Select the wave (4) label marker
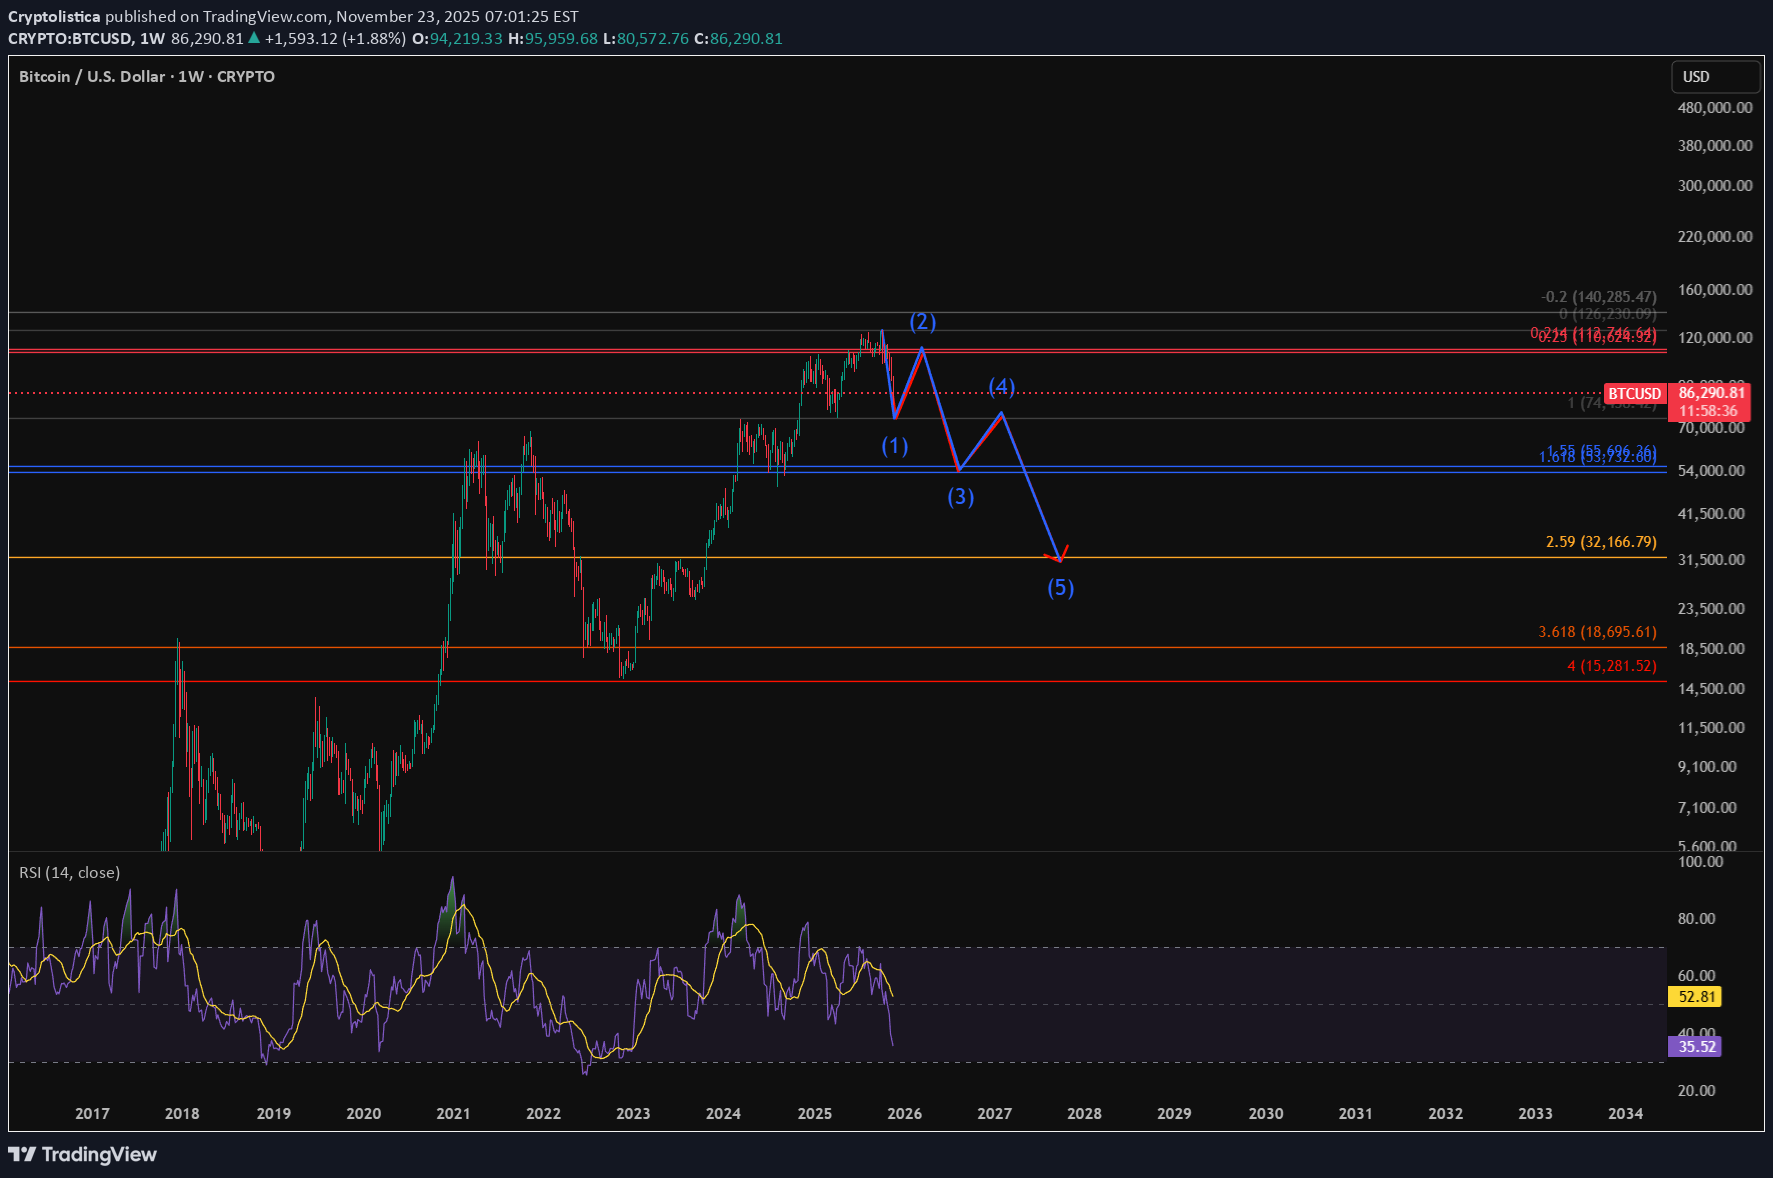 (x=1001, y=387)
